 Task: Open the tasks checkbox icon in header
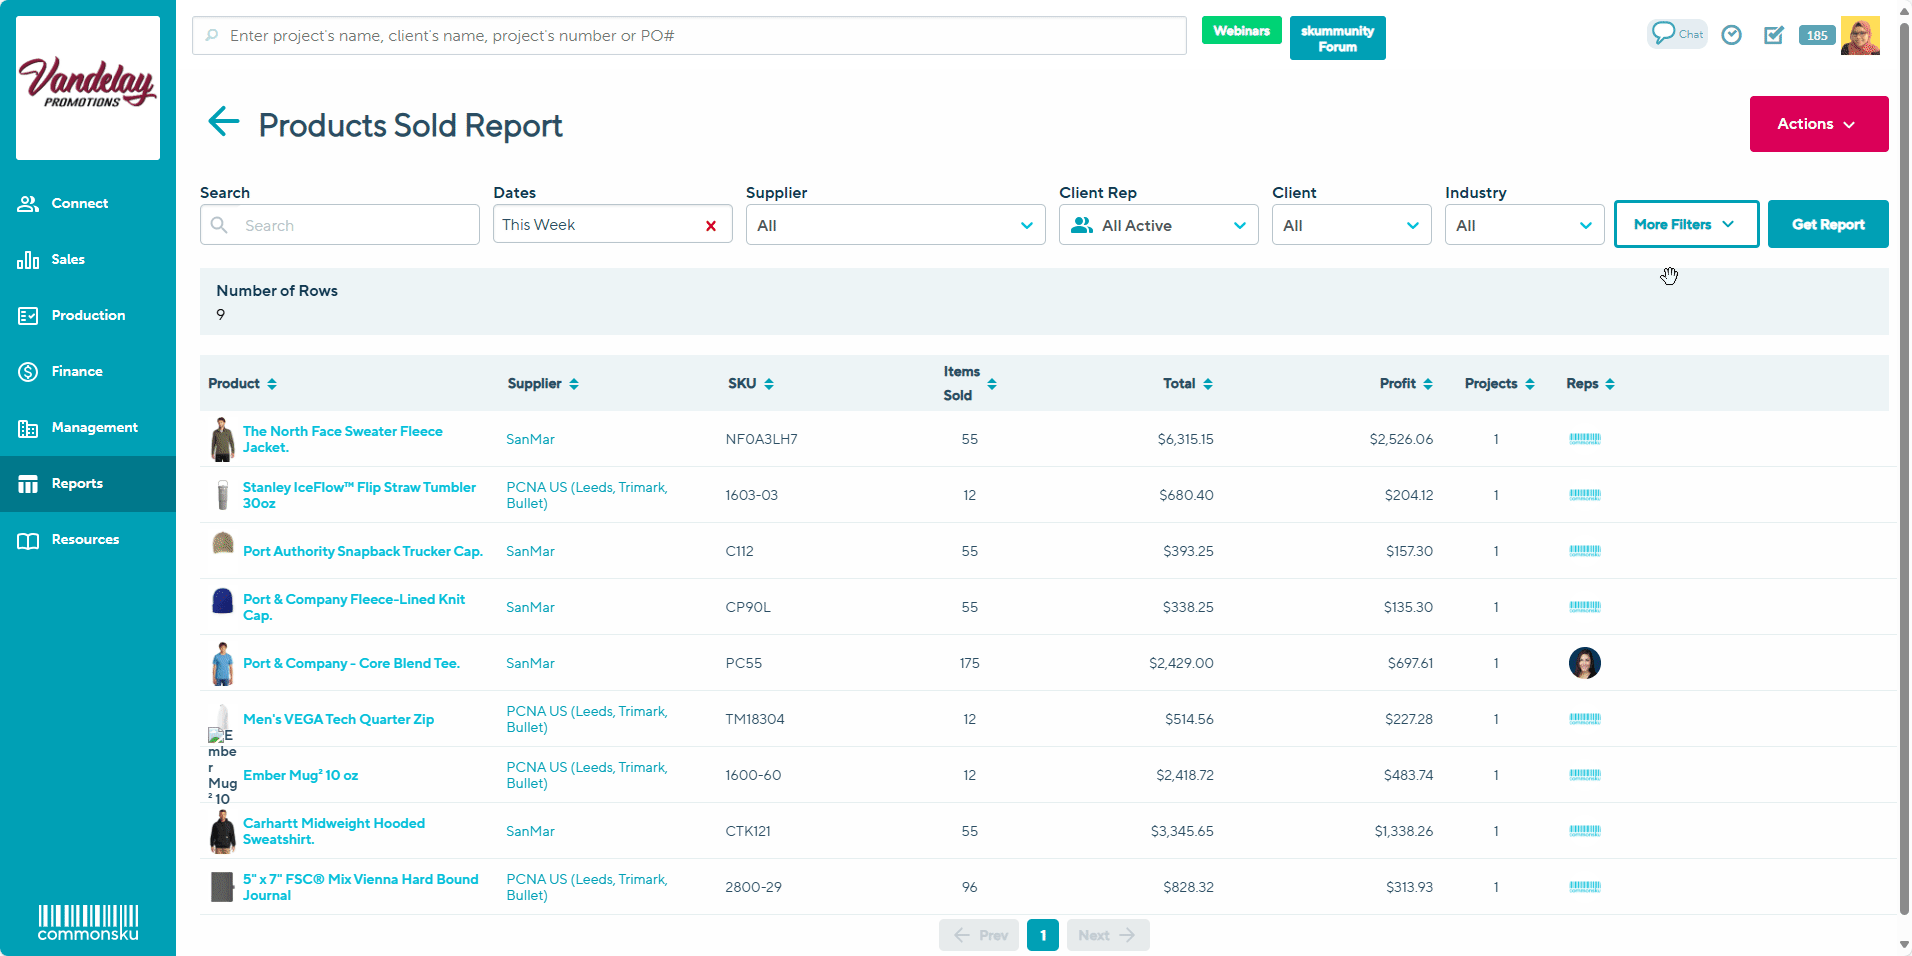coord(1773,36)
